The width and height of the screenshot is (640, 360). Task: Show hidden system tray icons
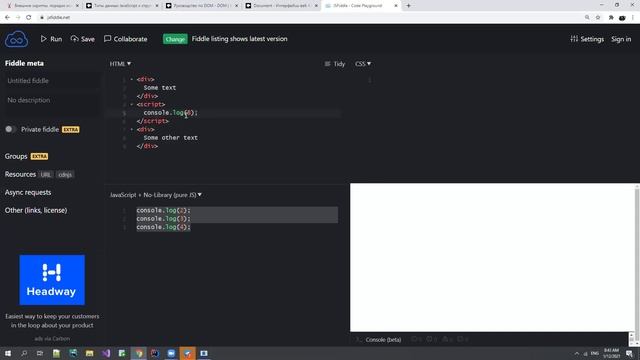point(576,353)
